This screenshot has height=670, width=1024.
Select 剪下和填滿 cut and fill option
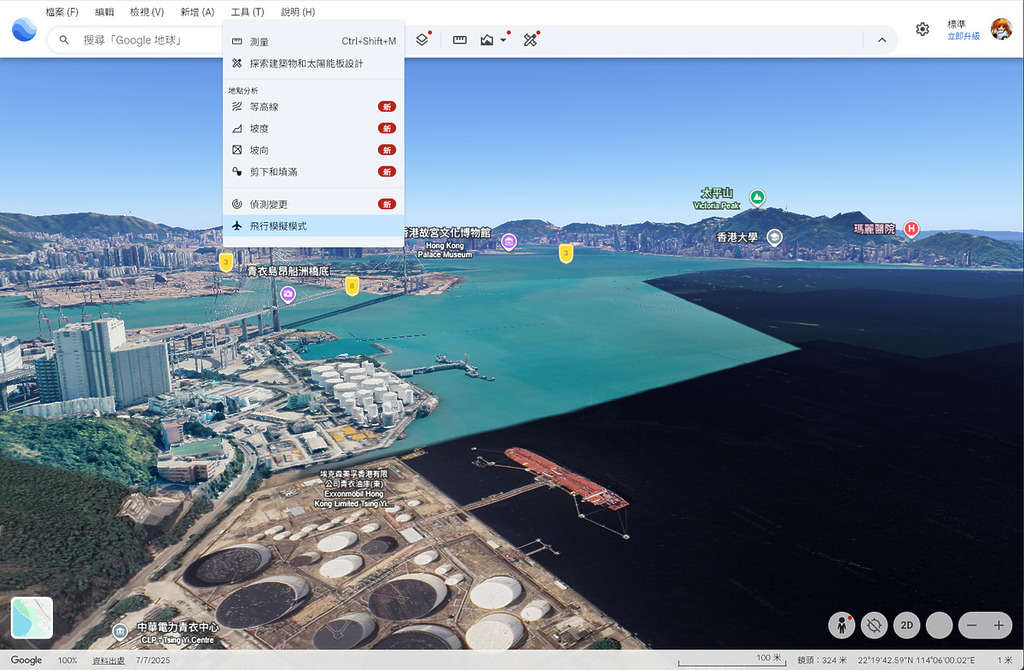tap(313, 171)
